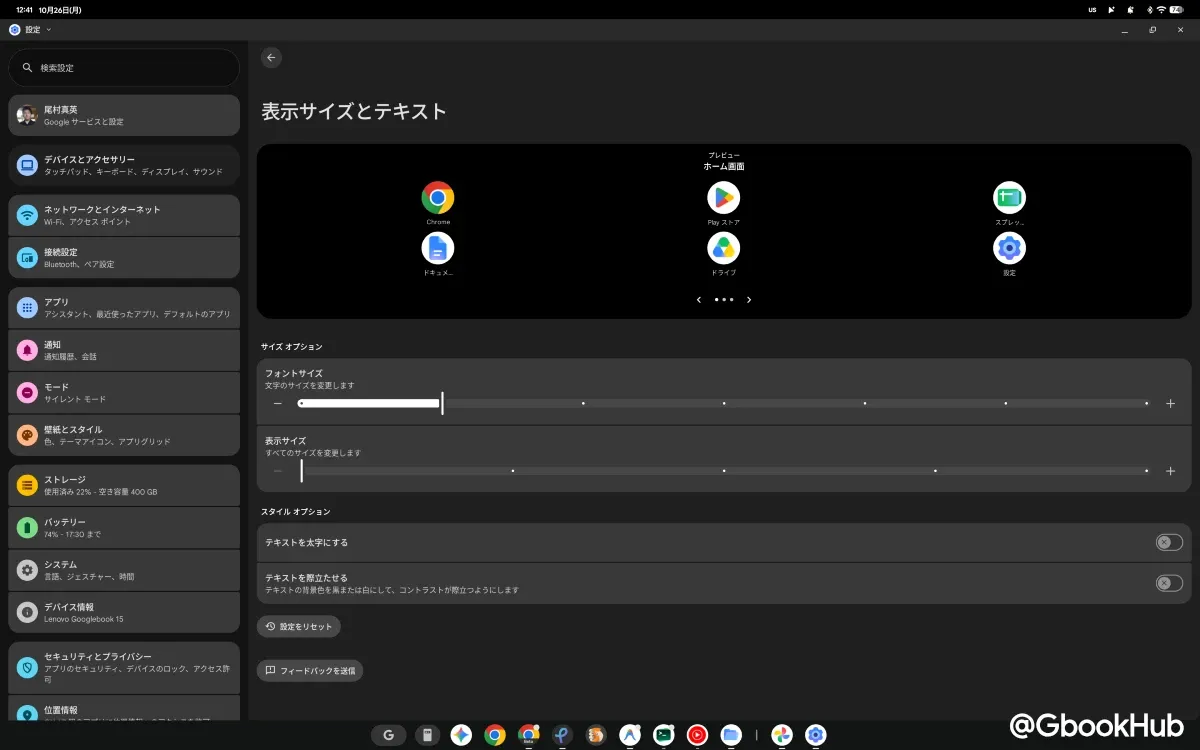Increase font size with the plus button
Image resolution: width=1200 pixels, height=750 pixels.
[x=1170, y=403]
